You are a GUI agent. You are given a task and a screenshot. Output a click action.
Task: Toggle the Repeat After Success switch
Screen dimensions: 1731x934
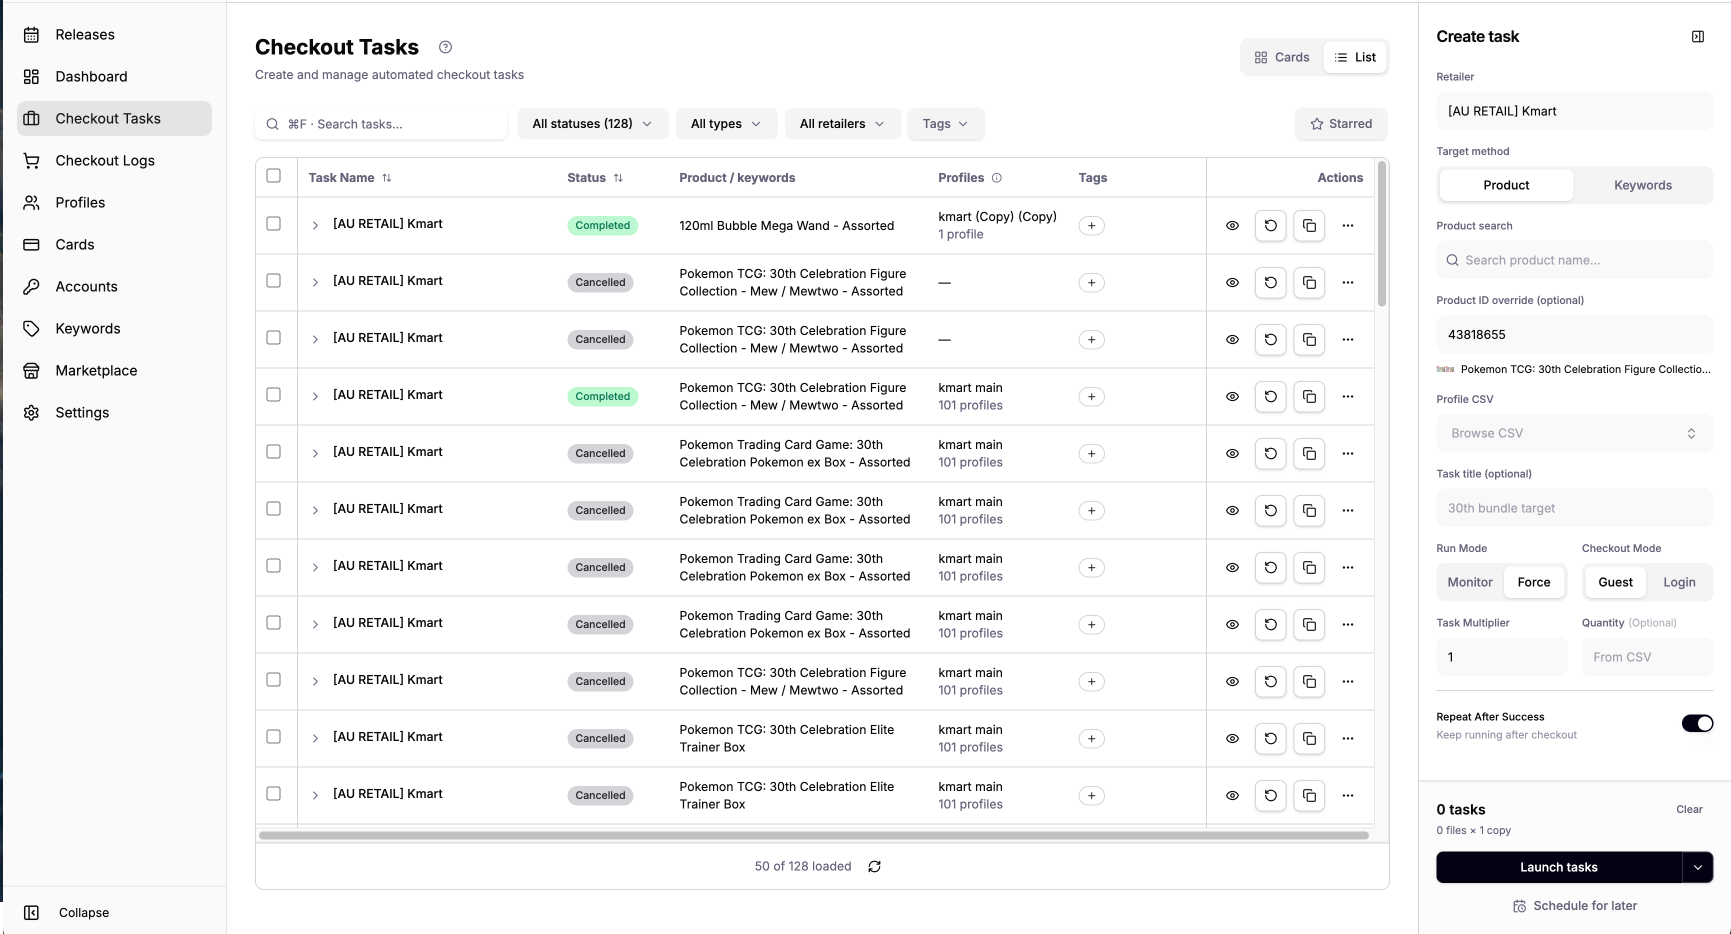[x=1697, y=724]
